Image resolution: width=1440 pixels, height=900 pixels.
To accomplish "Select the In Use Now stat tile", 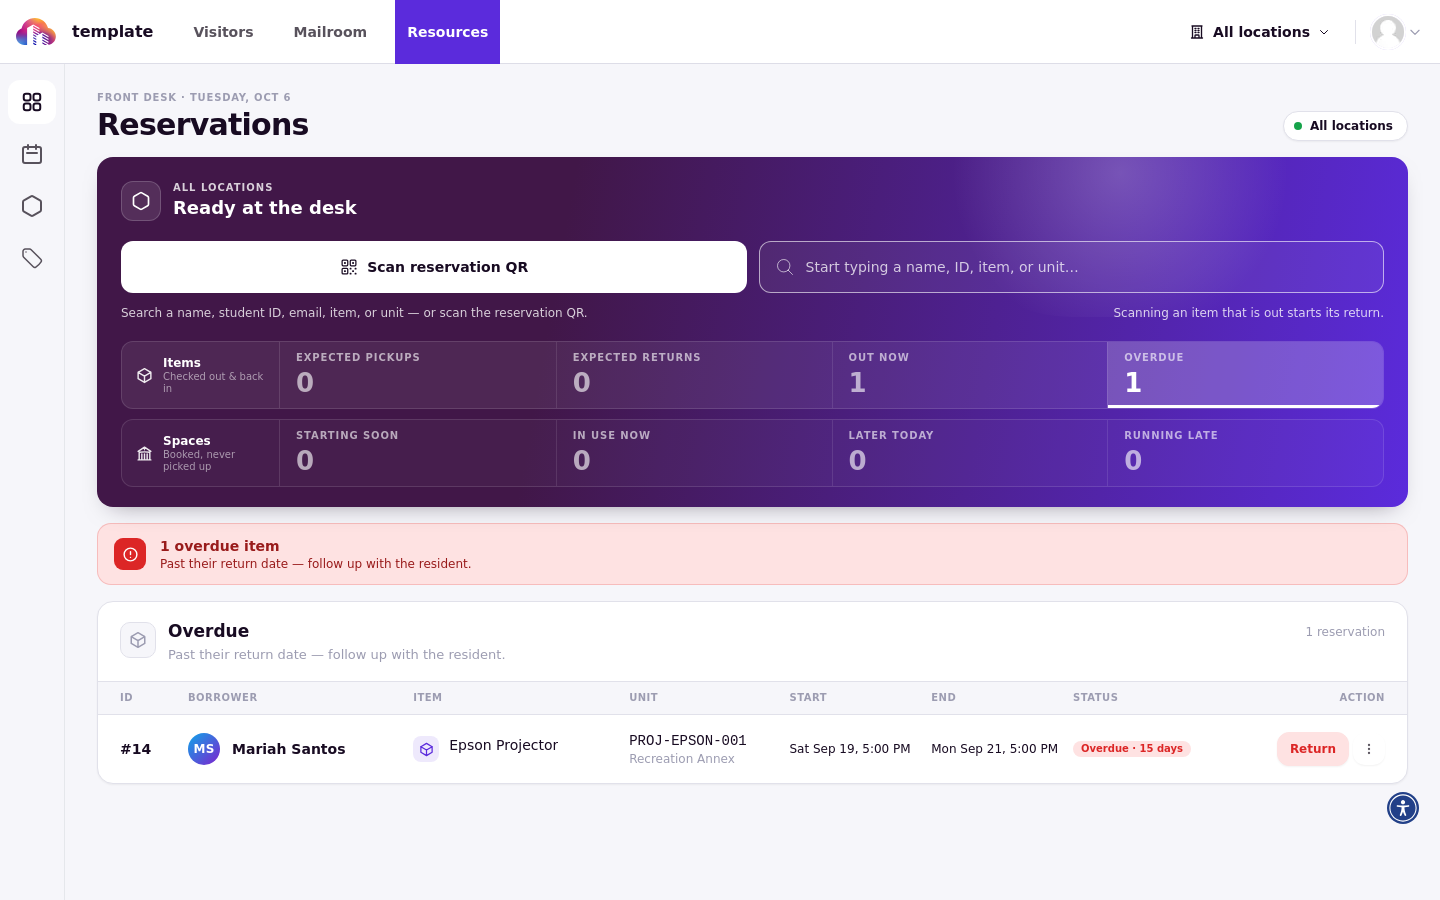I will click(694, 453).
